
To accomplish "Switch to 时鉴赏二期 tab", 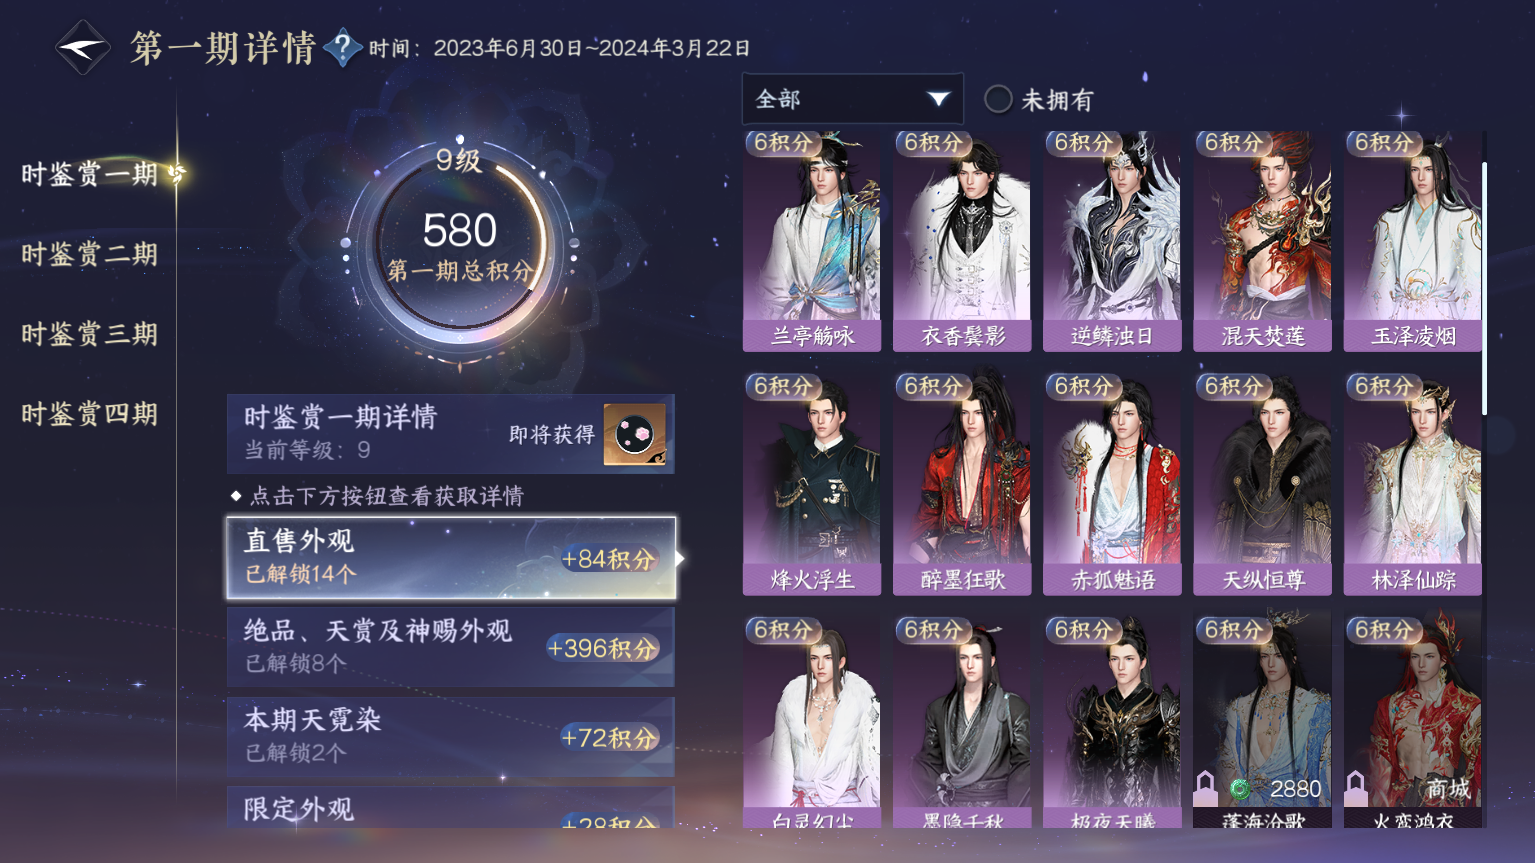I will tap(90, 254).
